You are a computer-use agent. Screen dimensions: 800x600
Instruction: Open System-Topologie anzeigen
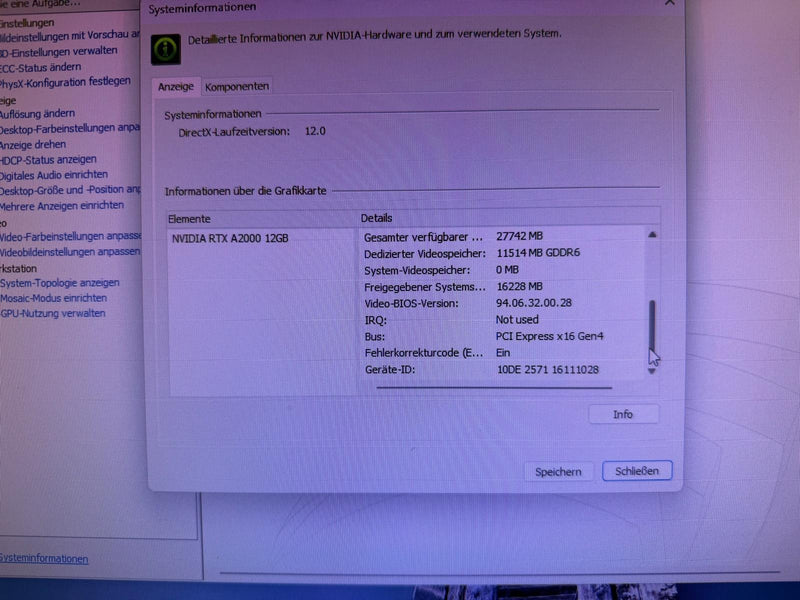[x=60, y=283]
